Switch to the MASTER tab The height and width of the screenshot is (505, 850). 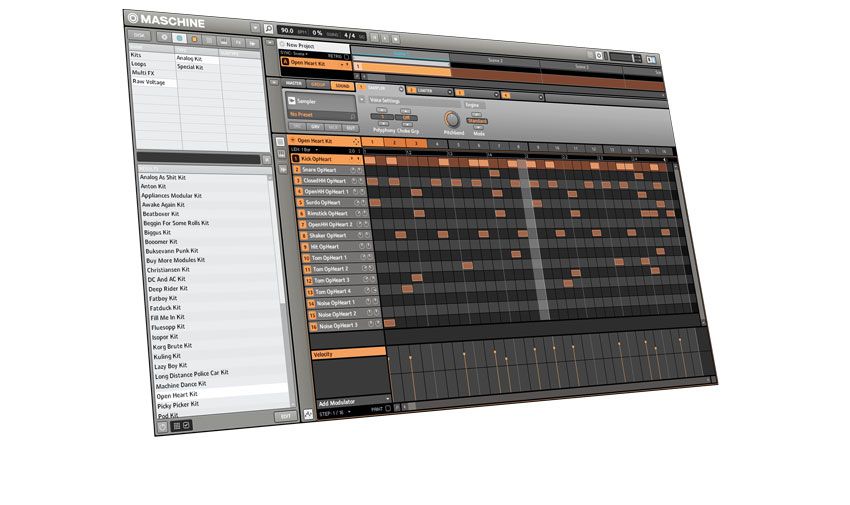click(x=294, y=83)
